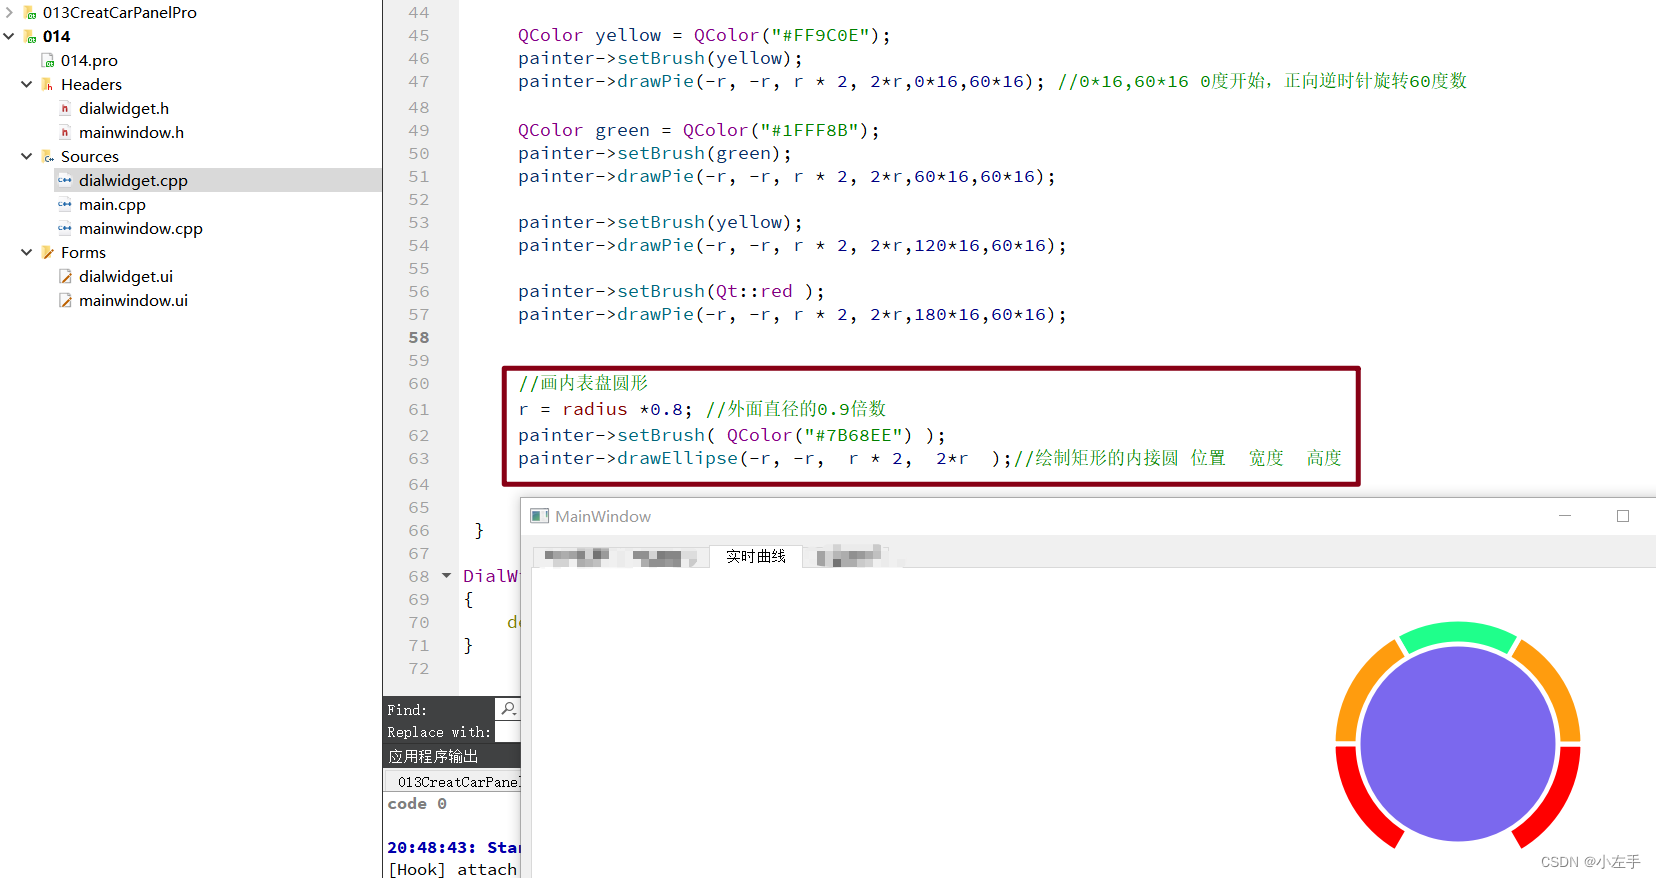Viewport: 1656px width, 878px height.
Task: Fold the function at line 68
Action: pyautogui.click(x=447, y=576)
